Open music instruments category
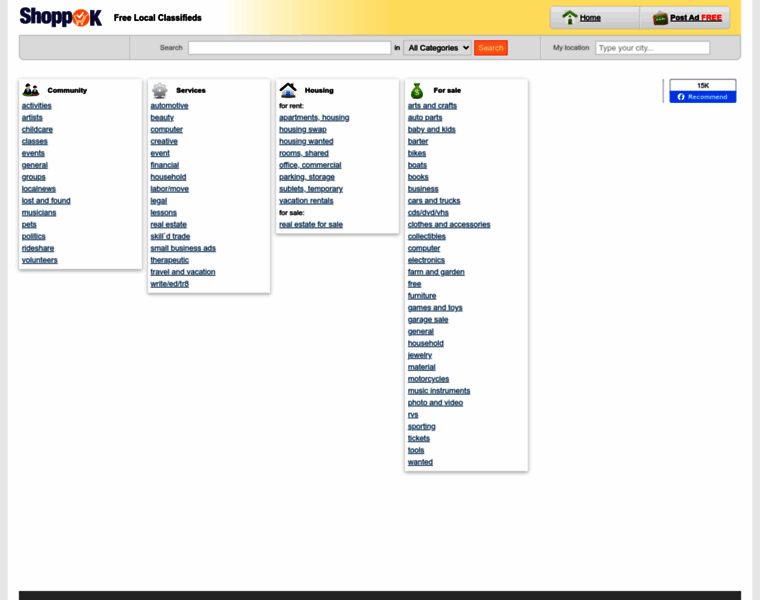This screenshot has height=600, width=760. click(x=439, y=391)
